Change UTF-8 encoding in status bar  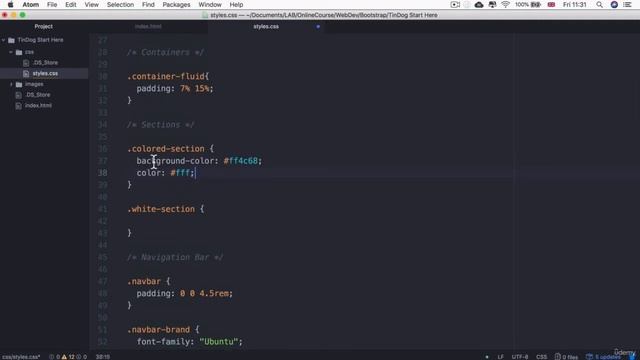(520, 357)
